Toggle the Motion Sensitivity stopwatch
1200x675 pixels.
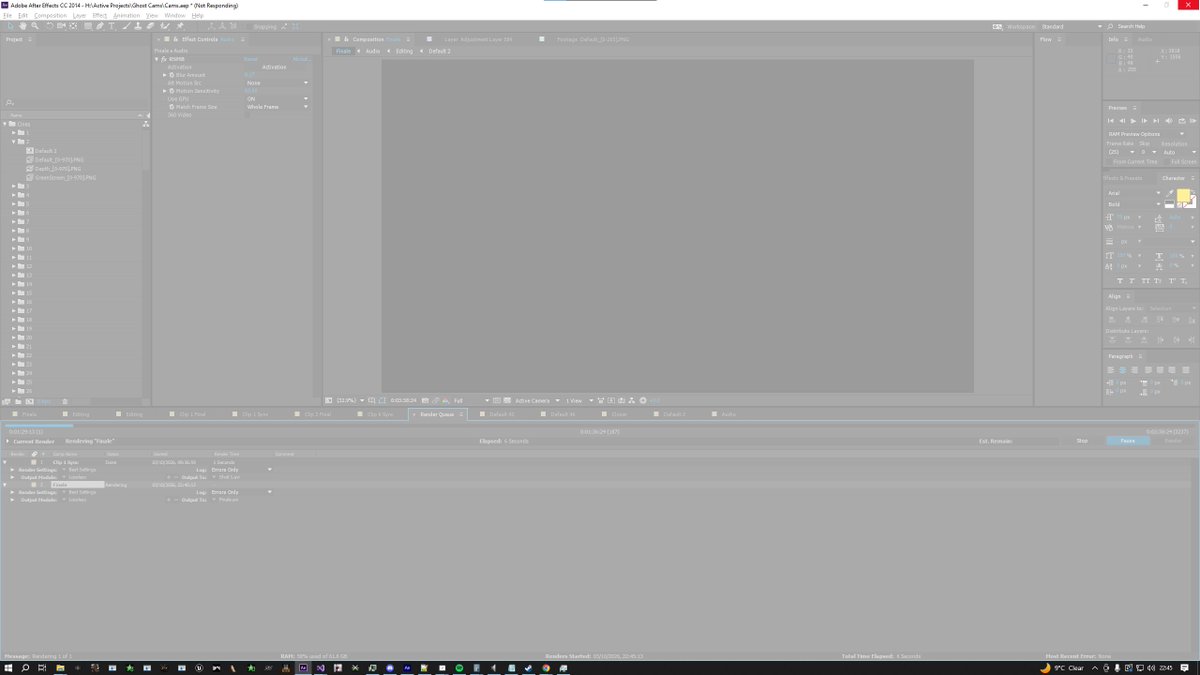click(x=172, y=91)
